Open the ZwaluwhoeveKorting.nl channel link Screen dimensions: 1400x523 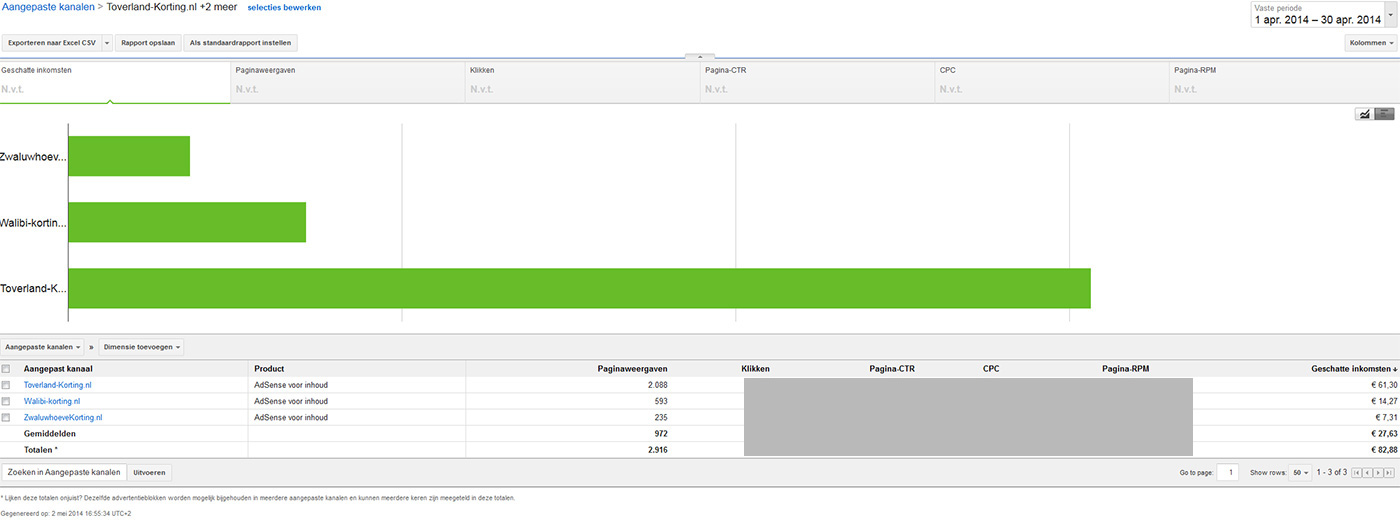click(x=63, y=417)
